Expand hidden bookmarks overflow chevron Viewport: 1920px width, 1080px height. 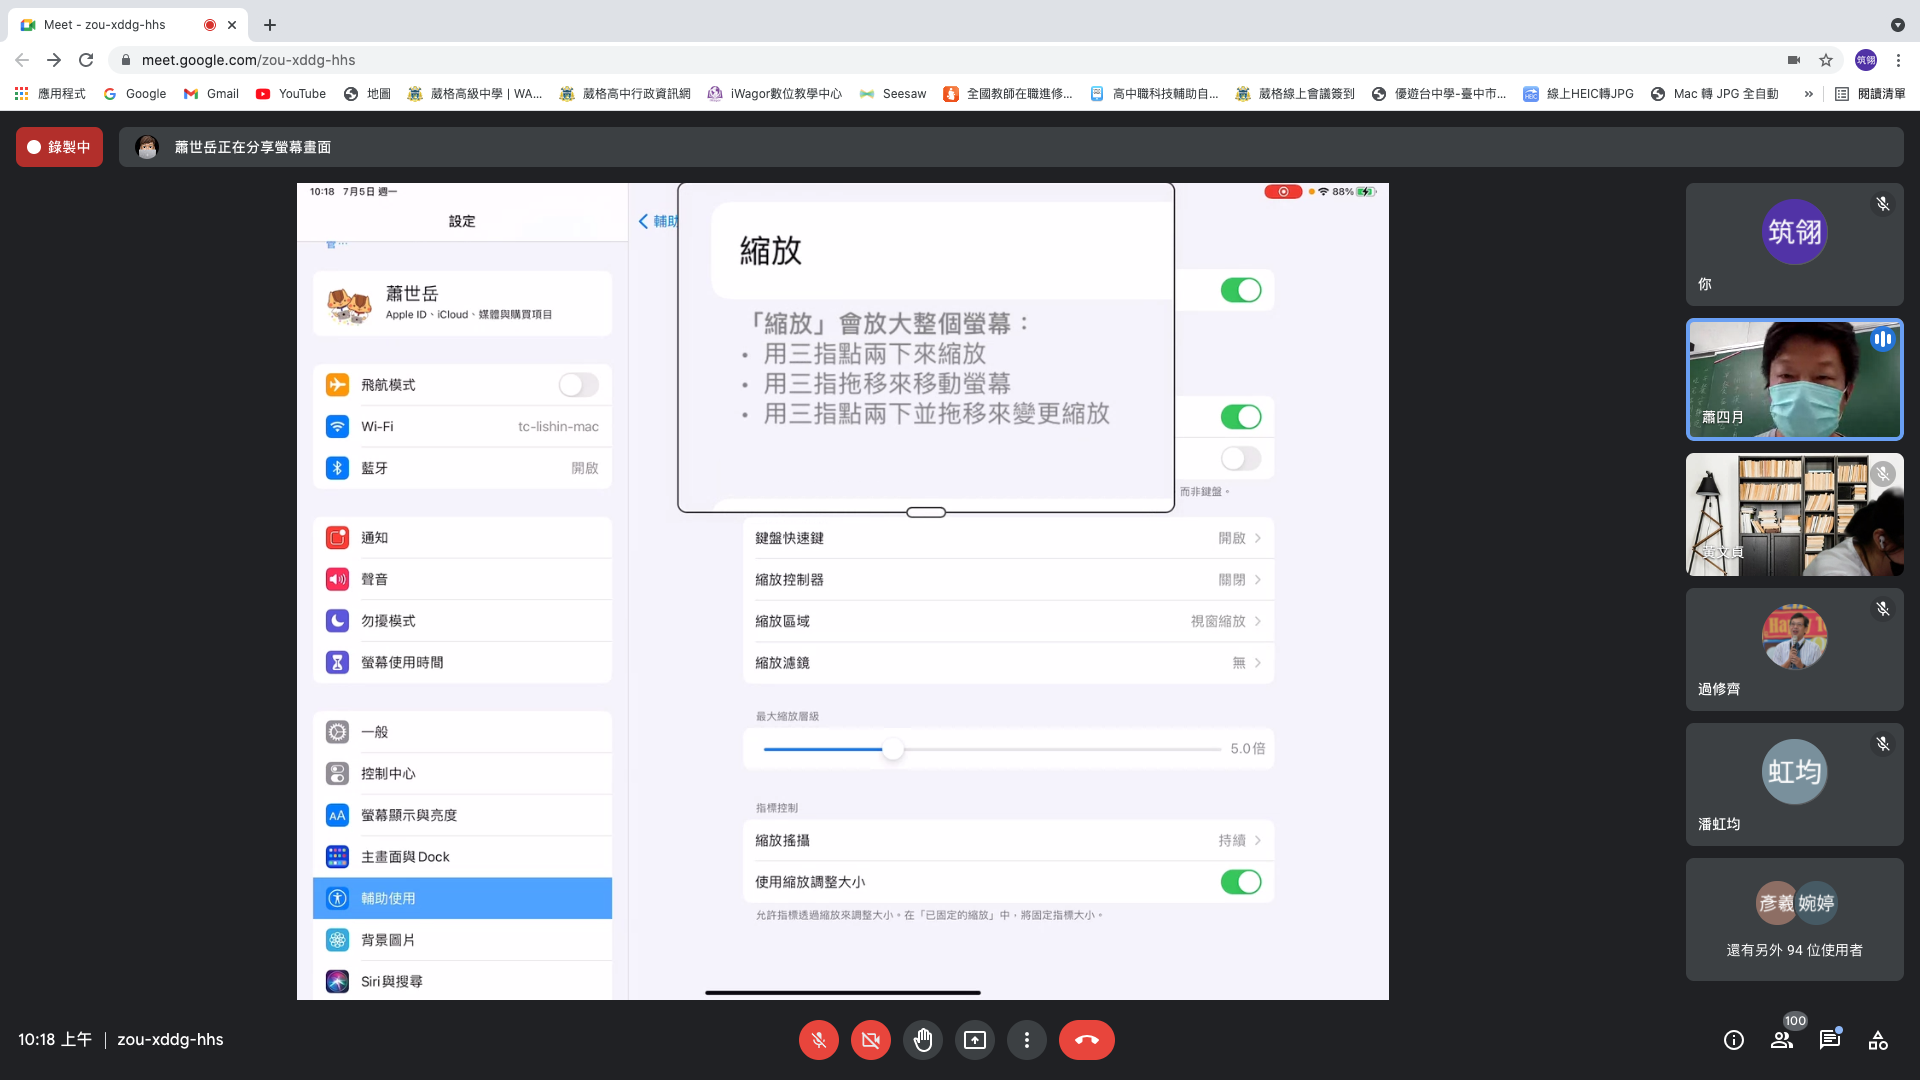[1808, 94]
